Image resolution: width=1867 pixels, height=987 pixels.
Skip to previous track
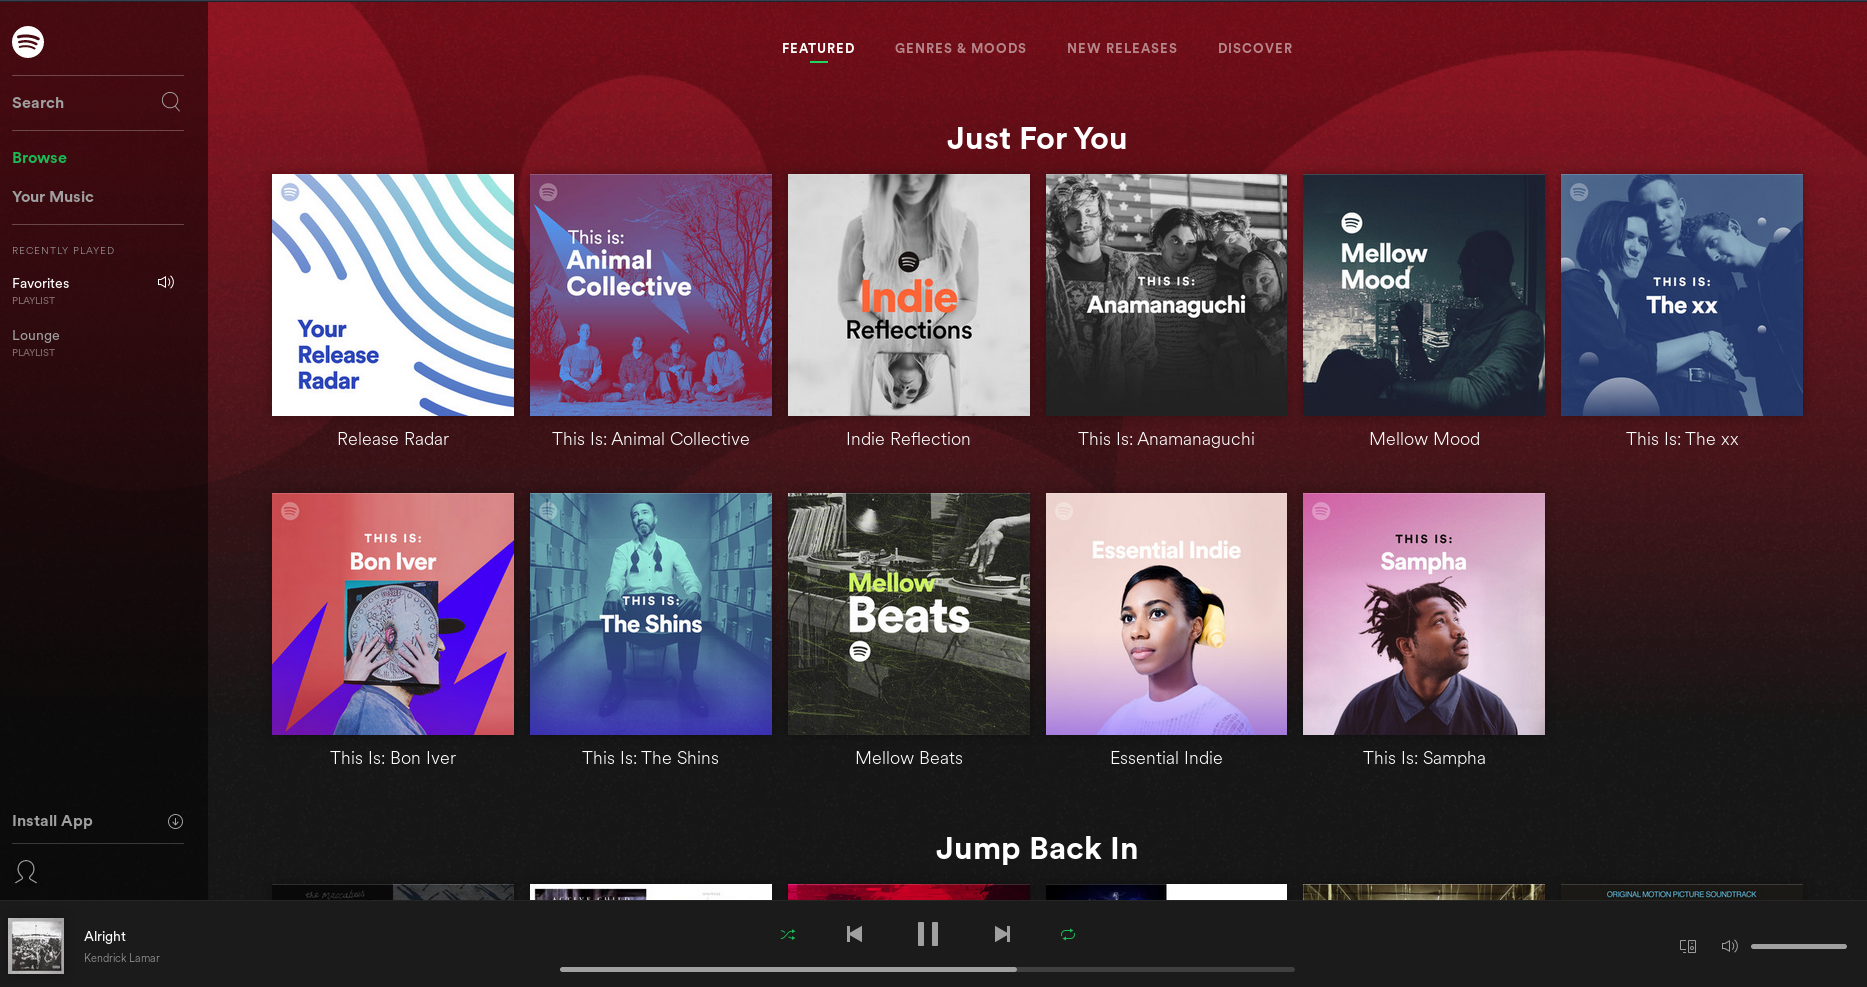pos(854,934)
